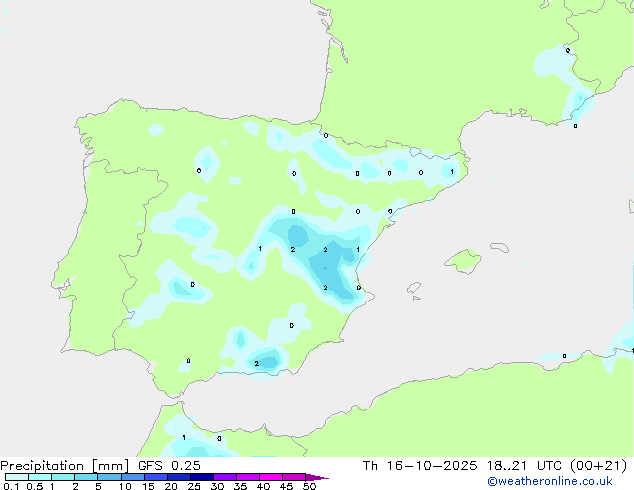Viewport: 634px width, 490px height.
Task: Click the "GFS 0.25" model label
Action: point(169,466)
